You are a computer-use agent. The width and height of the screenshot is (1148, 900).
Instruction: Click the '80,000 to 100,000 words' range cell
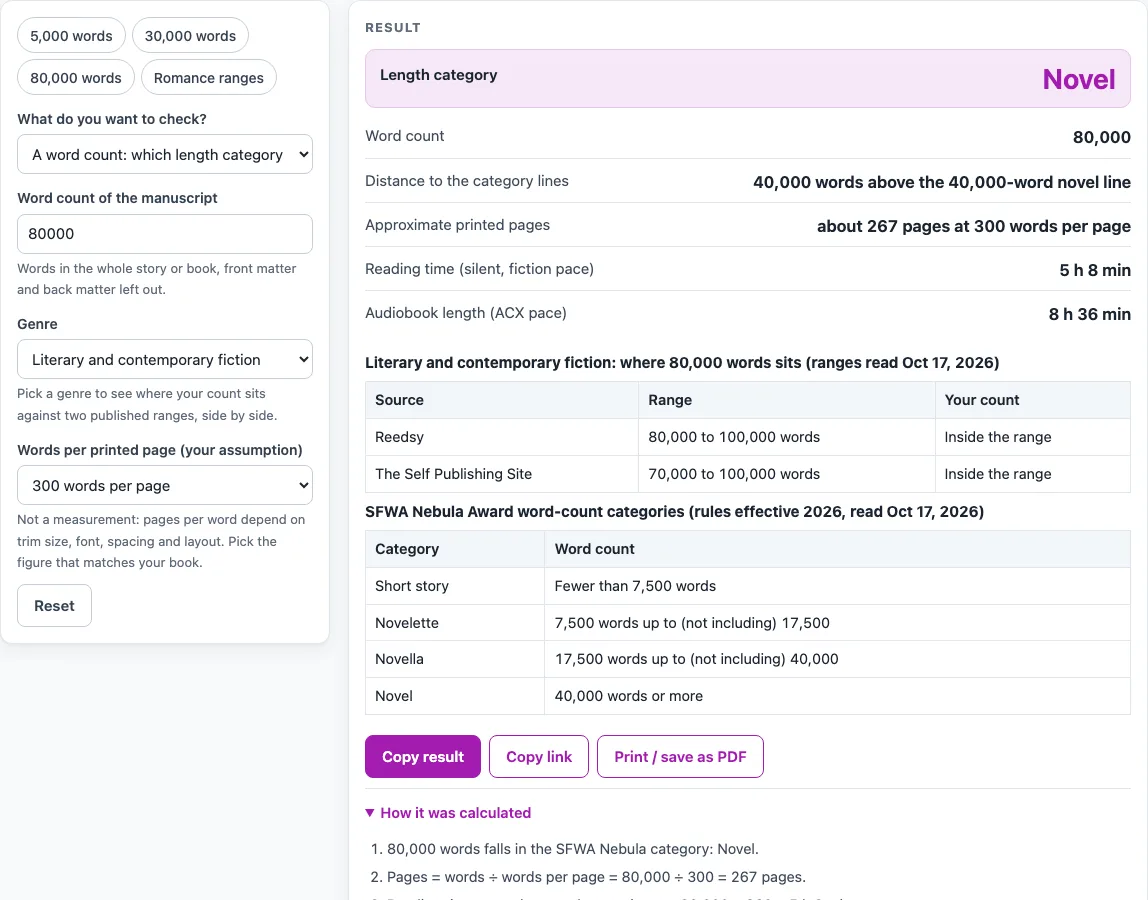coord(787,437)
